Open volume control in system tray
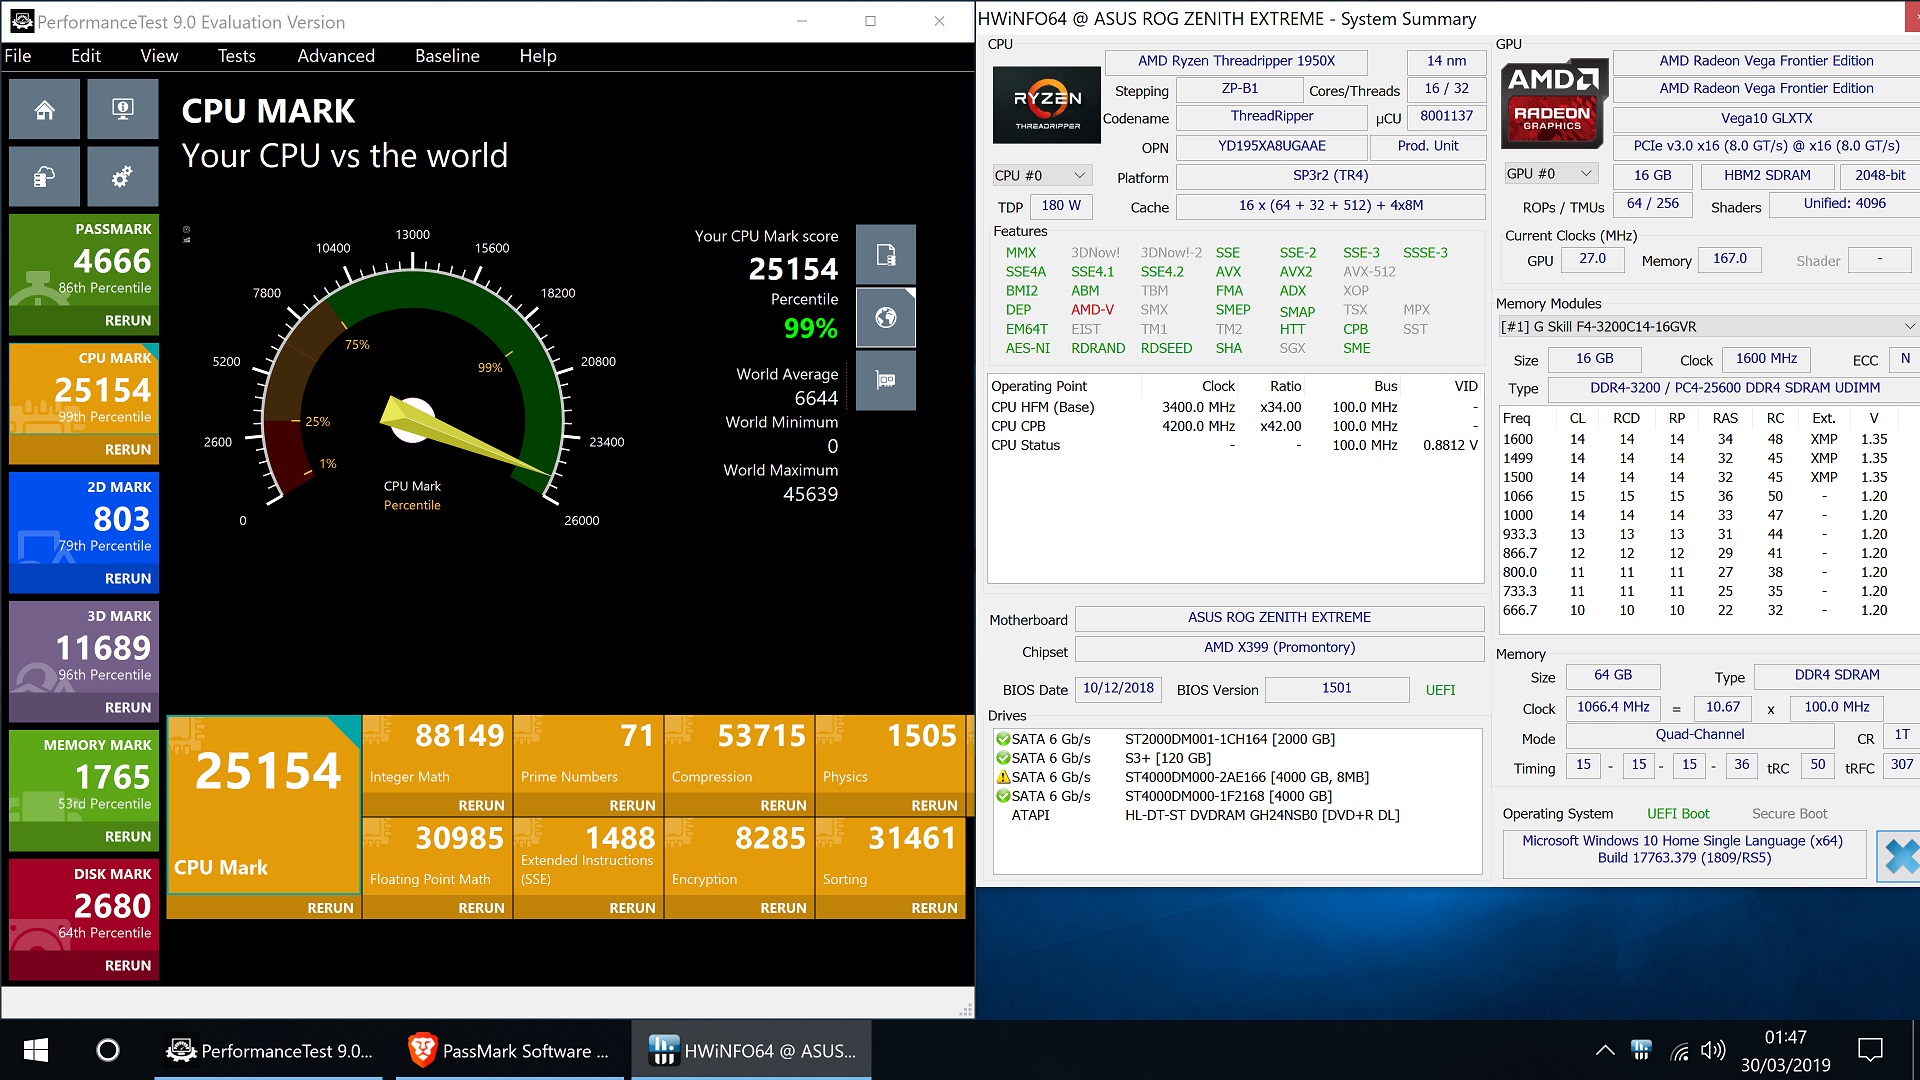Image resolution: width=1920 pixels, height=1080 pixels. (1713, 1050)
